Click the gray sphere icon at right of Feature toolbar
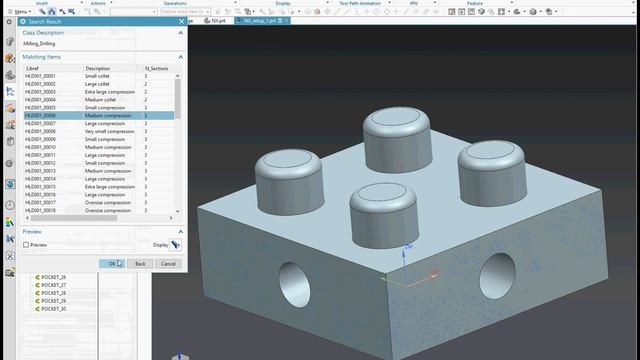 [533, 12]
